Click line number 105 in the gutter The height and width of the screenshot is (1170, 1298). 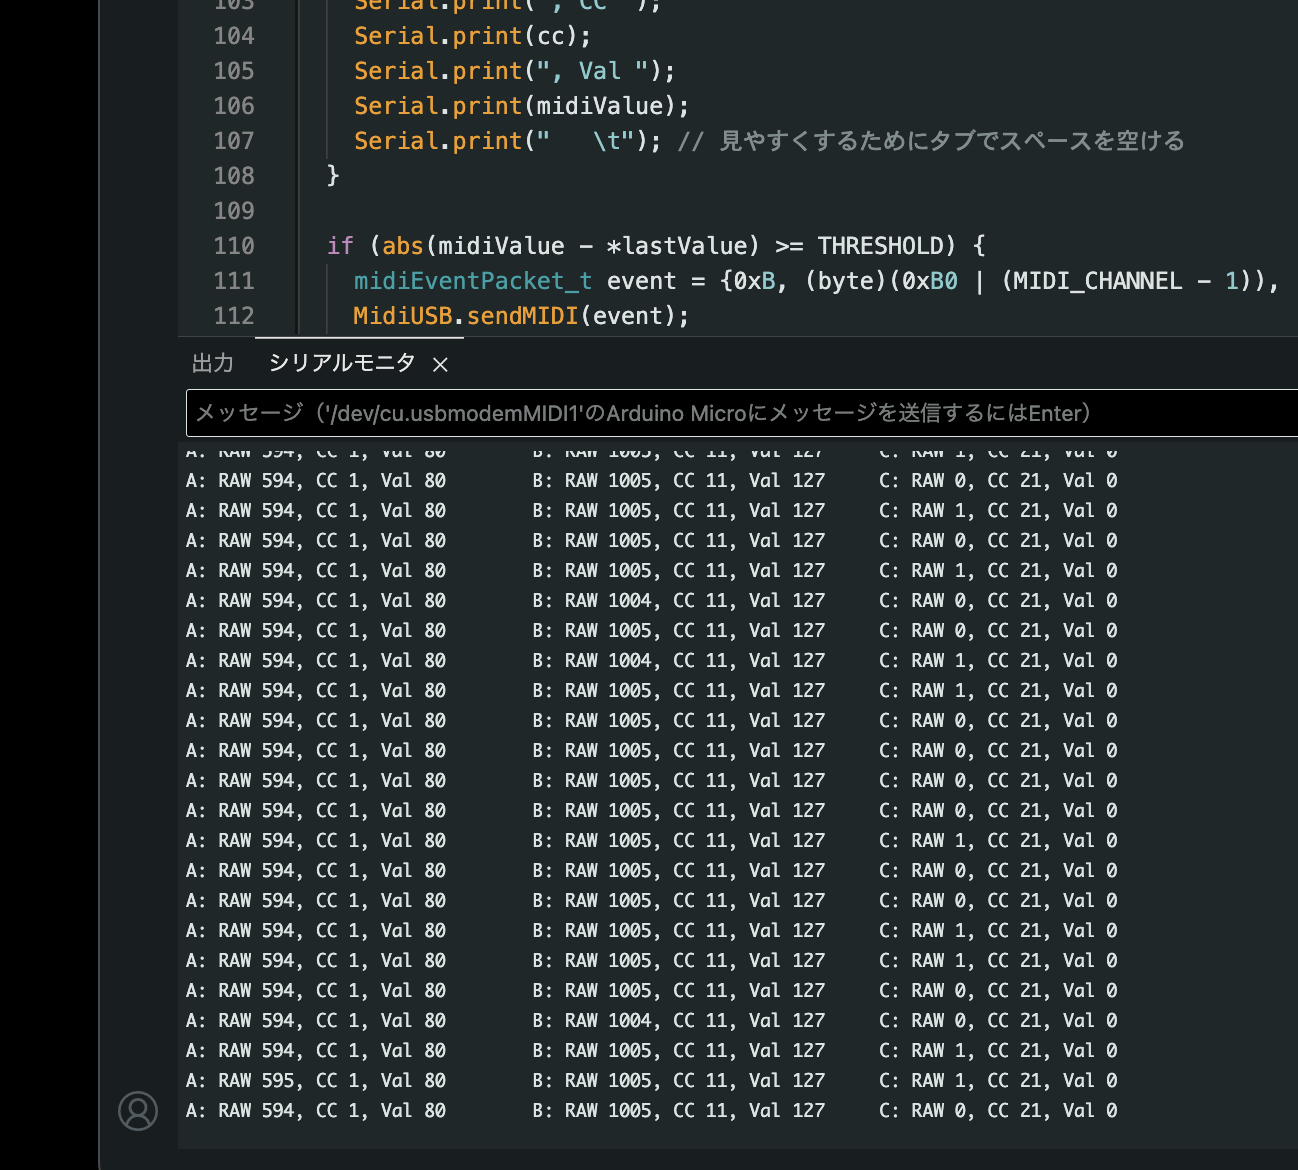[x=234, y=71]
